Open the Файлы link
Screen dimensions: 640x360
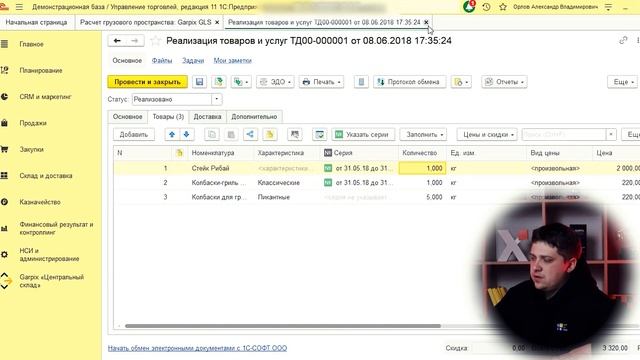click(x=162, y=60)
